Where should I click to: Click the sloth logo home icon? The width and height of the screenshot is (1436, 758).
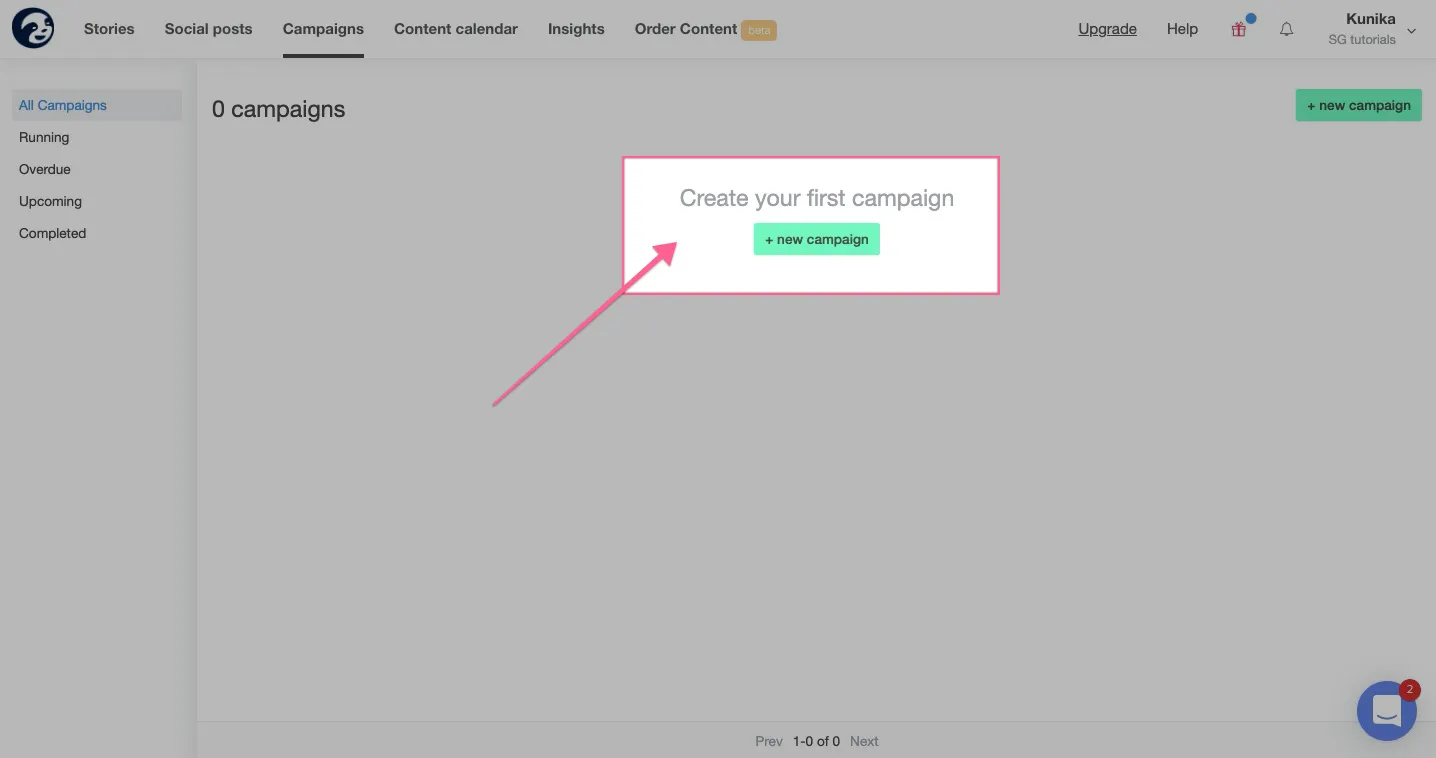33,28
